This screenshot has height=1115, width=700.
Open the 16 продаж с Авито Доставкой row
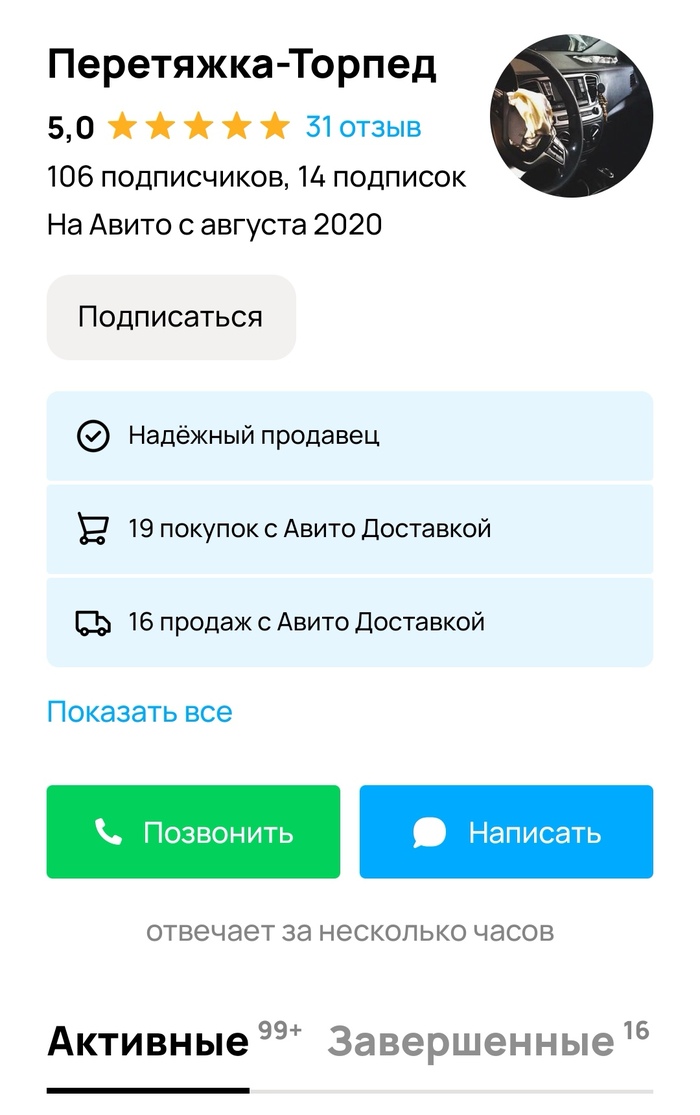tap(350, 623)
